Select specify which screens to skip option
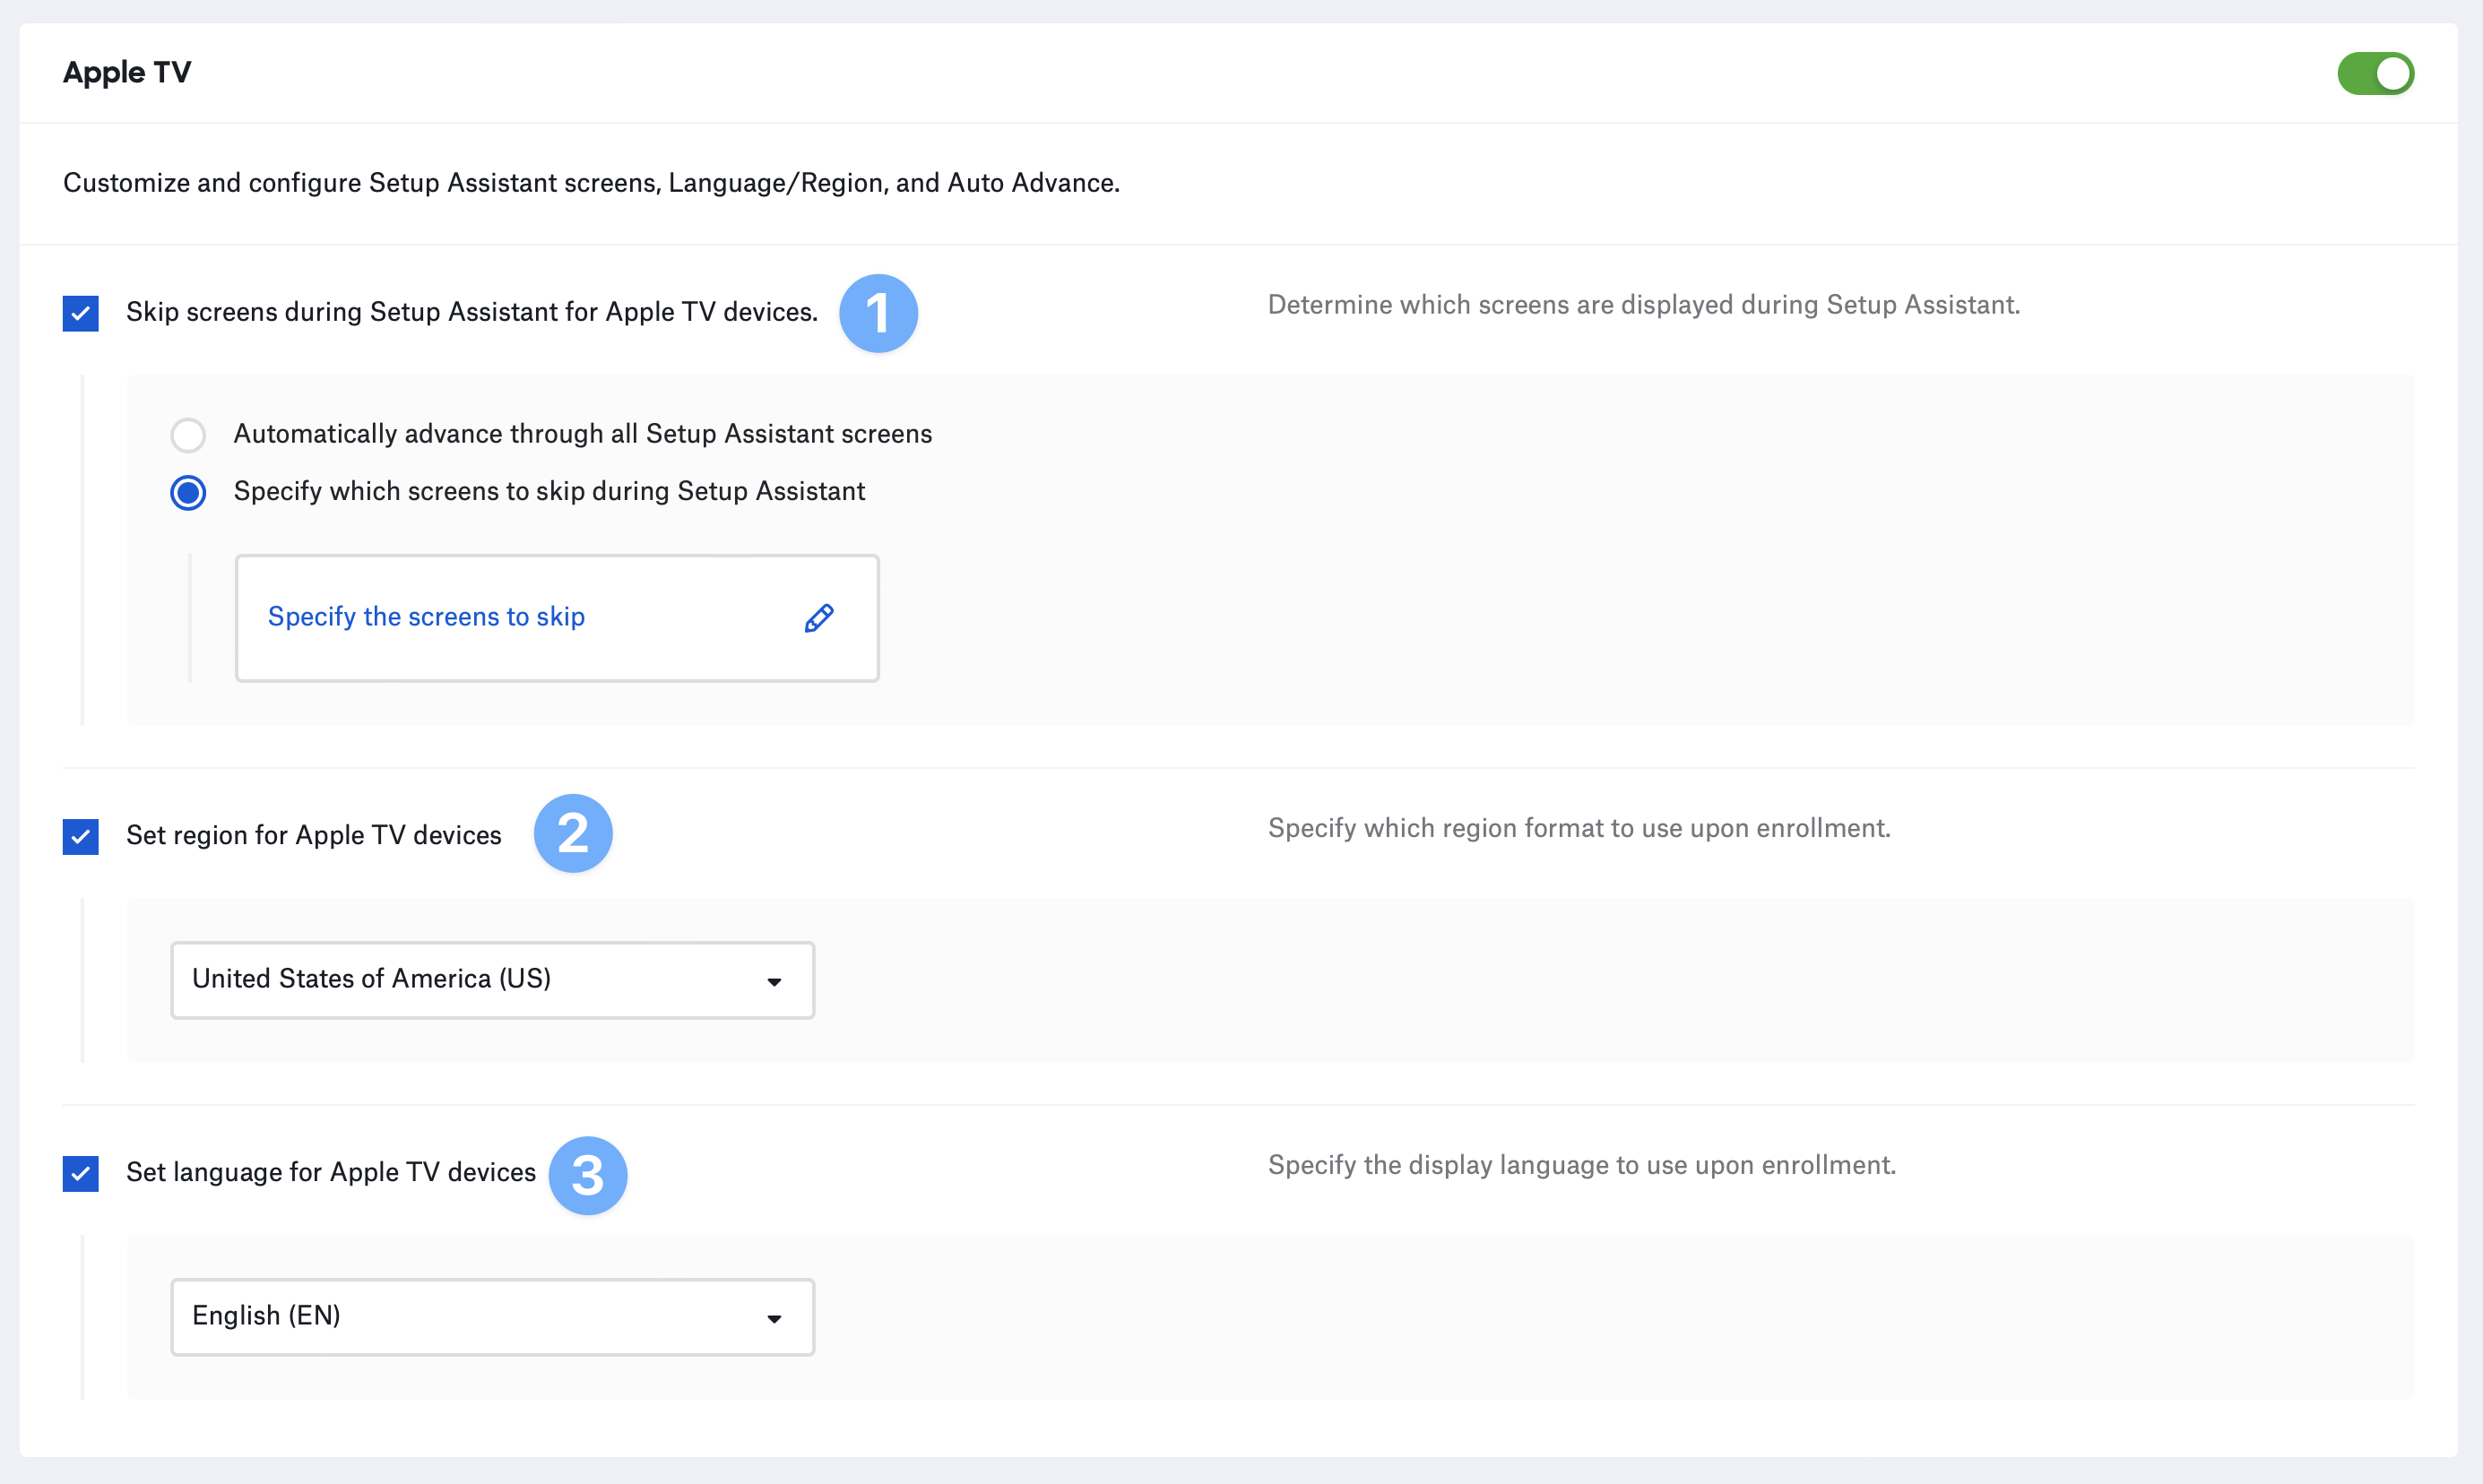The width and height of the screenshot is (2483, 1484). pyautogui.click(x=188, y=492)
